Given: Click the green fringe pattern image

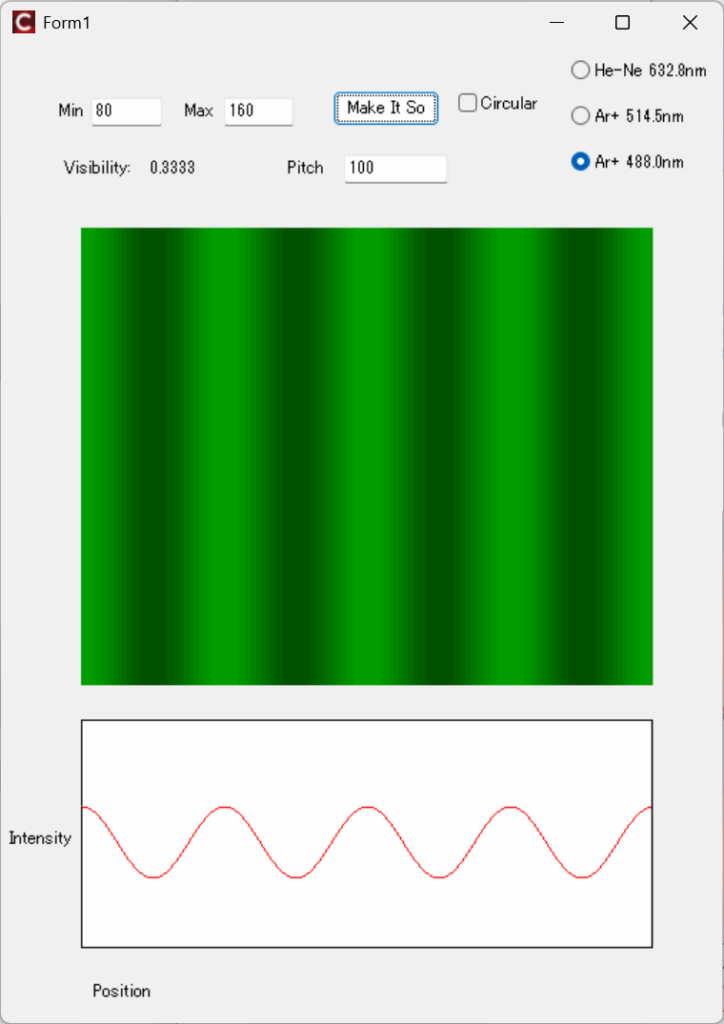Looking at the screenshot, I should pyautogui.click(x=366, y=456).
